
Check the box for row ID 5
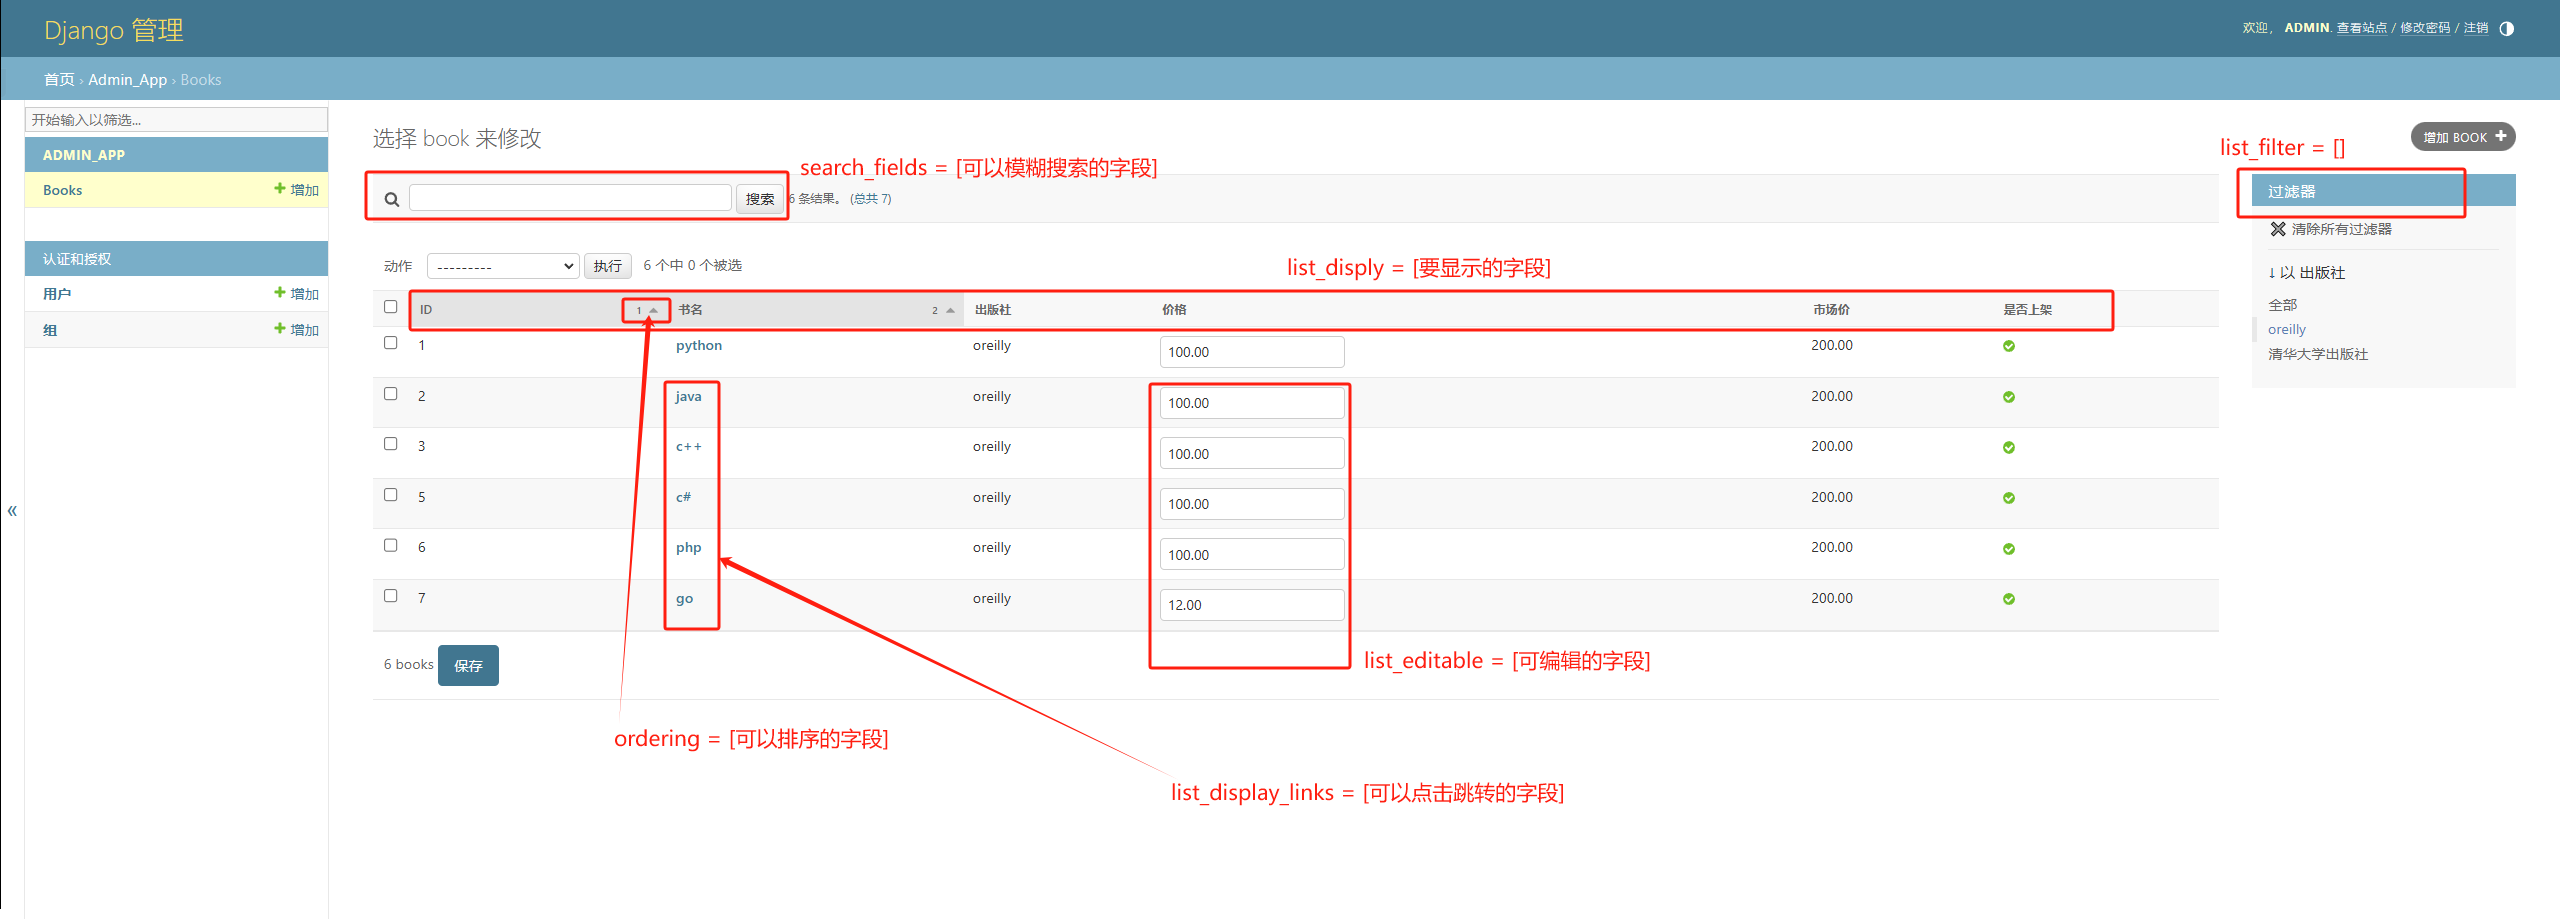tap(391, 495)
